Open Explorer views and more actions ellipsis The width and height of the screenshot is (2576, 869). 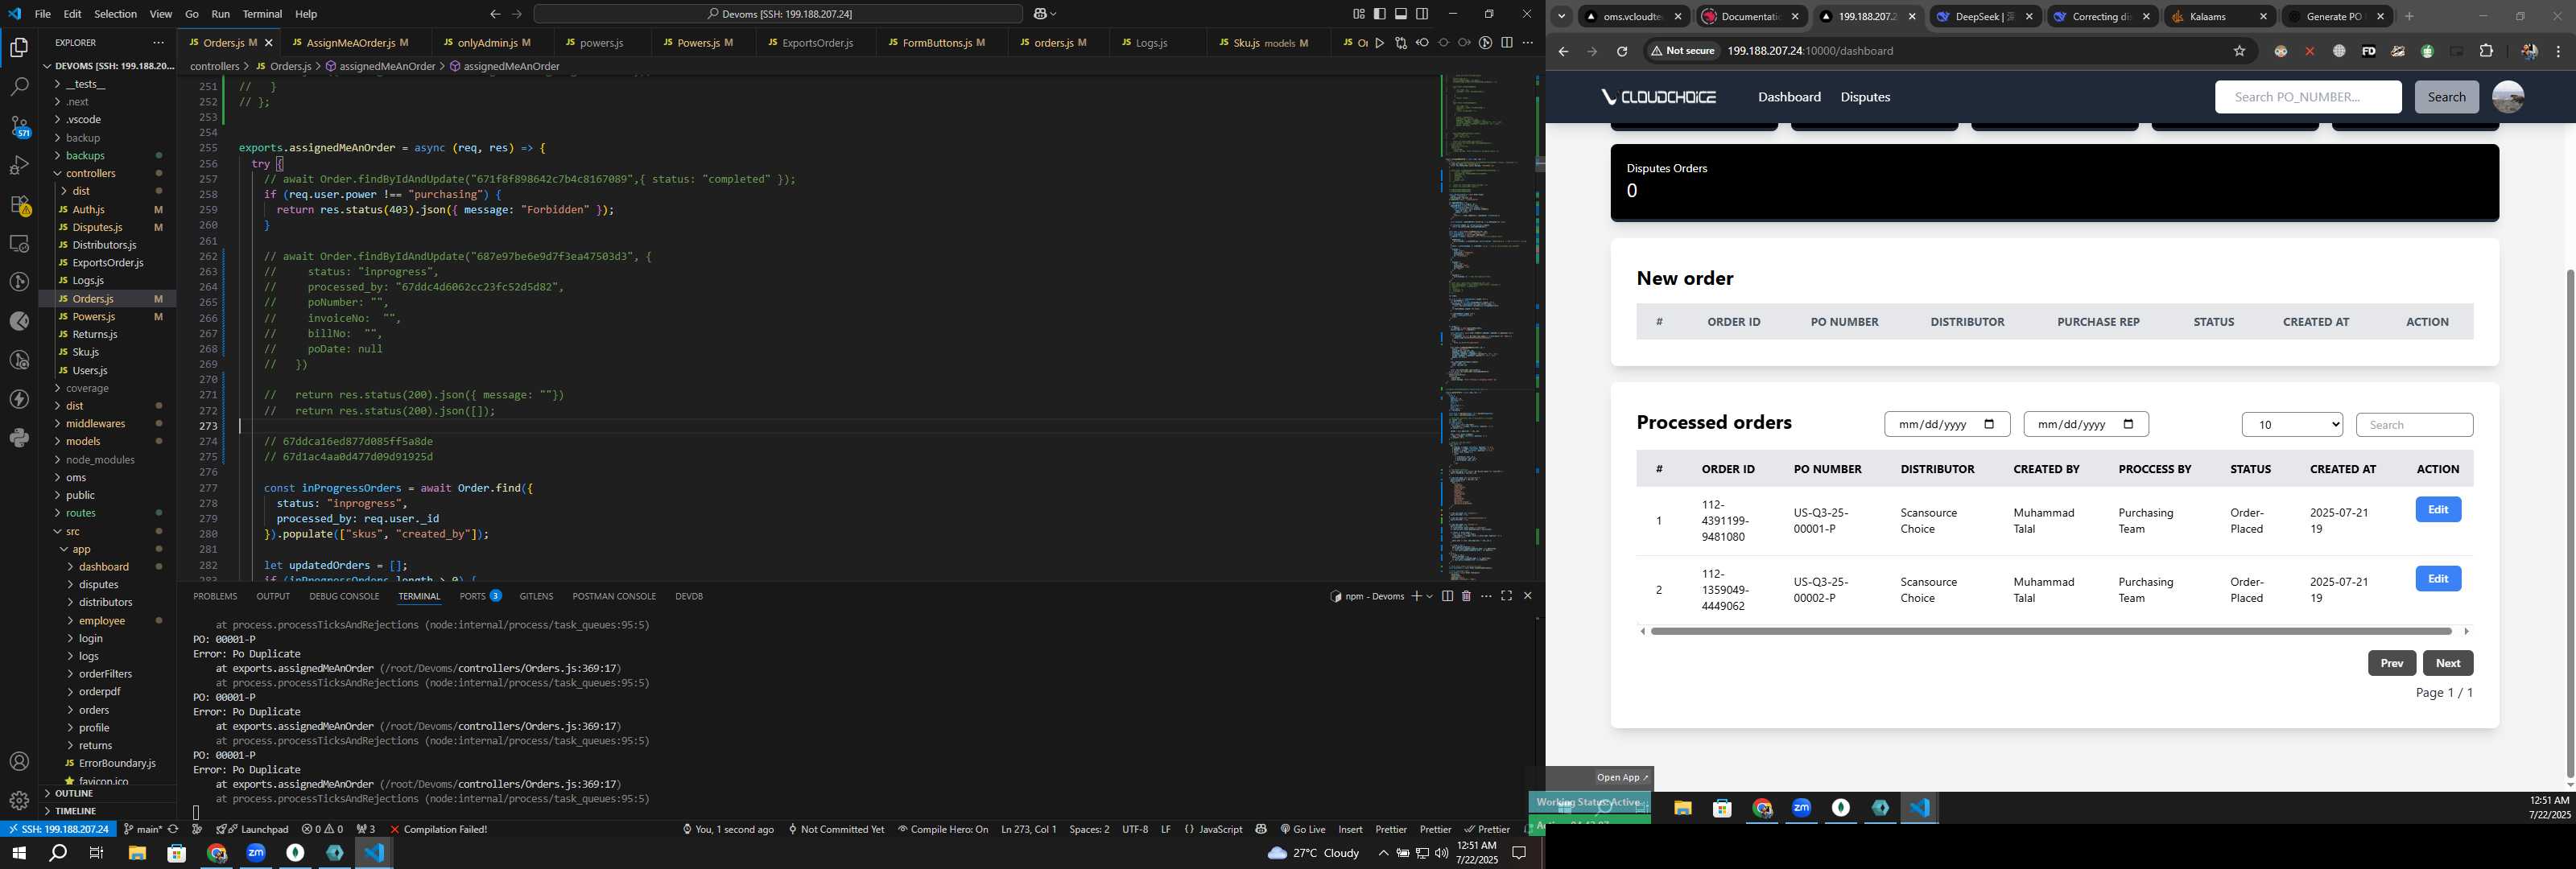[x=158, y=43]
